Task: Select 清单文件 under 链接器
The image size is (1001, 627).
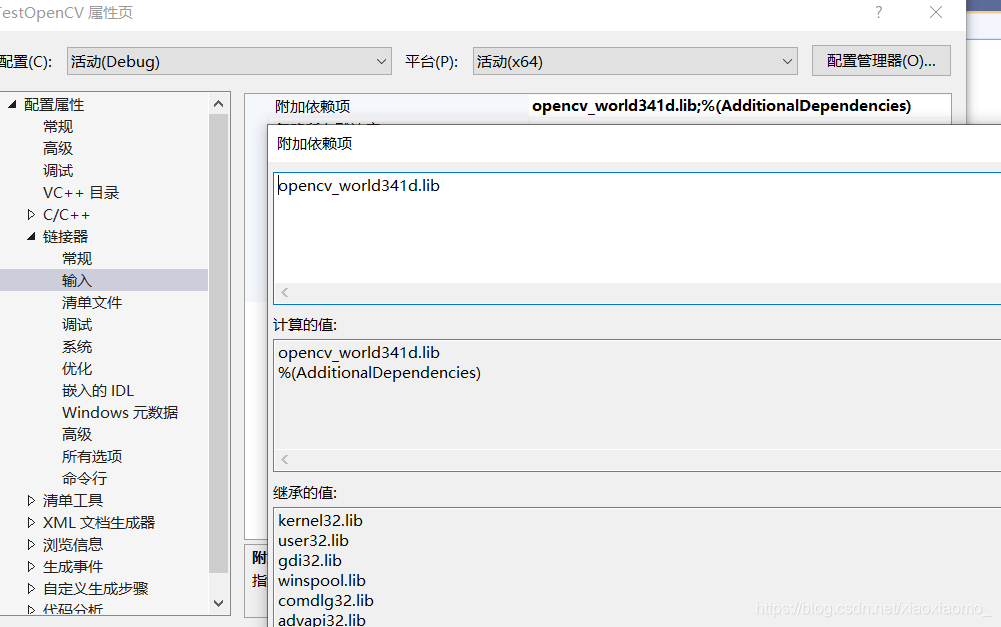Action: (92, 303)
